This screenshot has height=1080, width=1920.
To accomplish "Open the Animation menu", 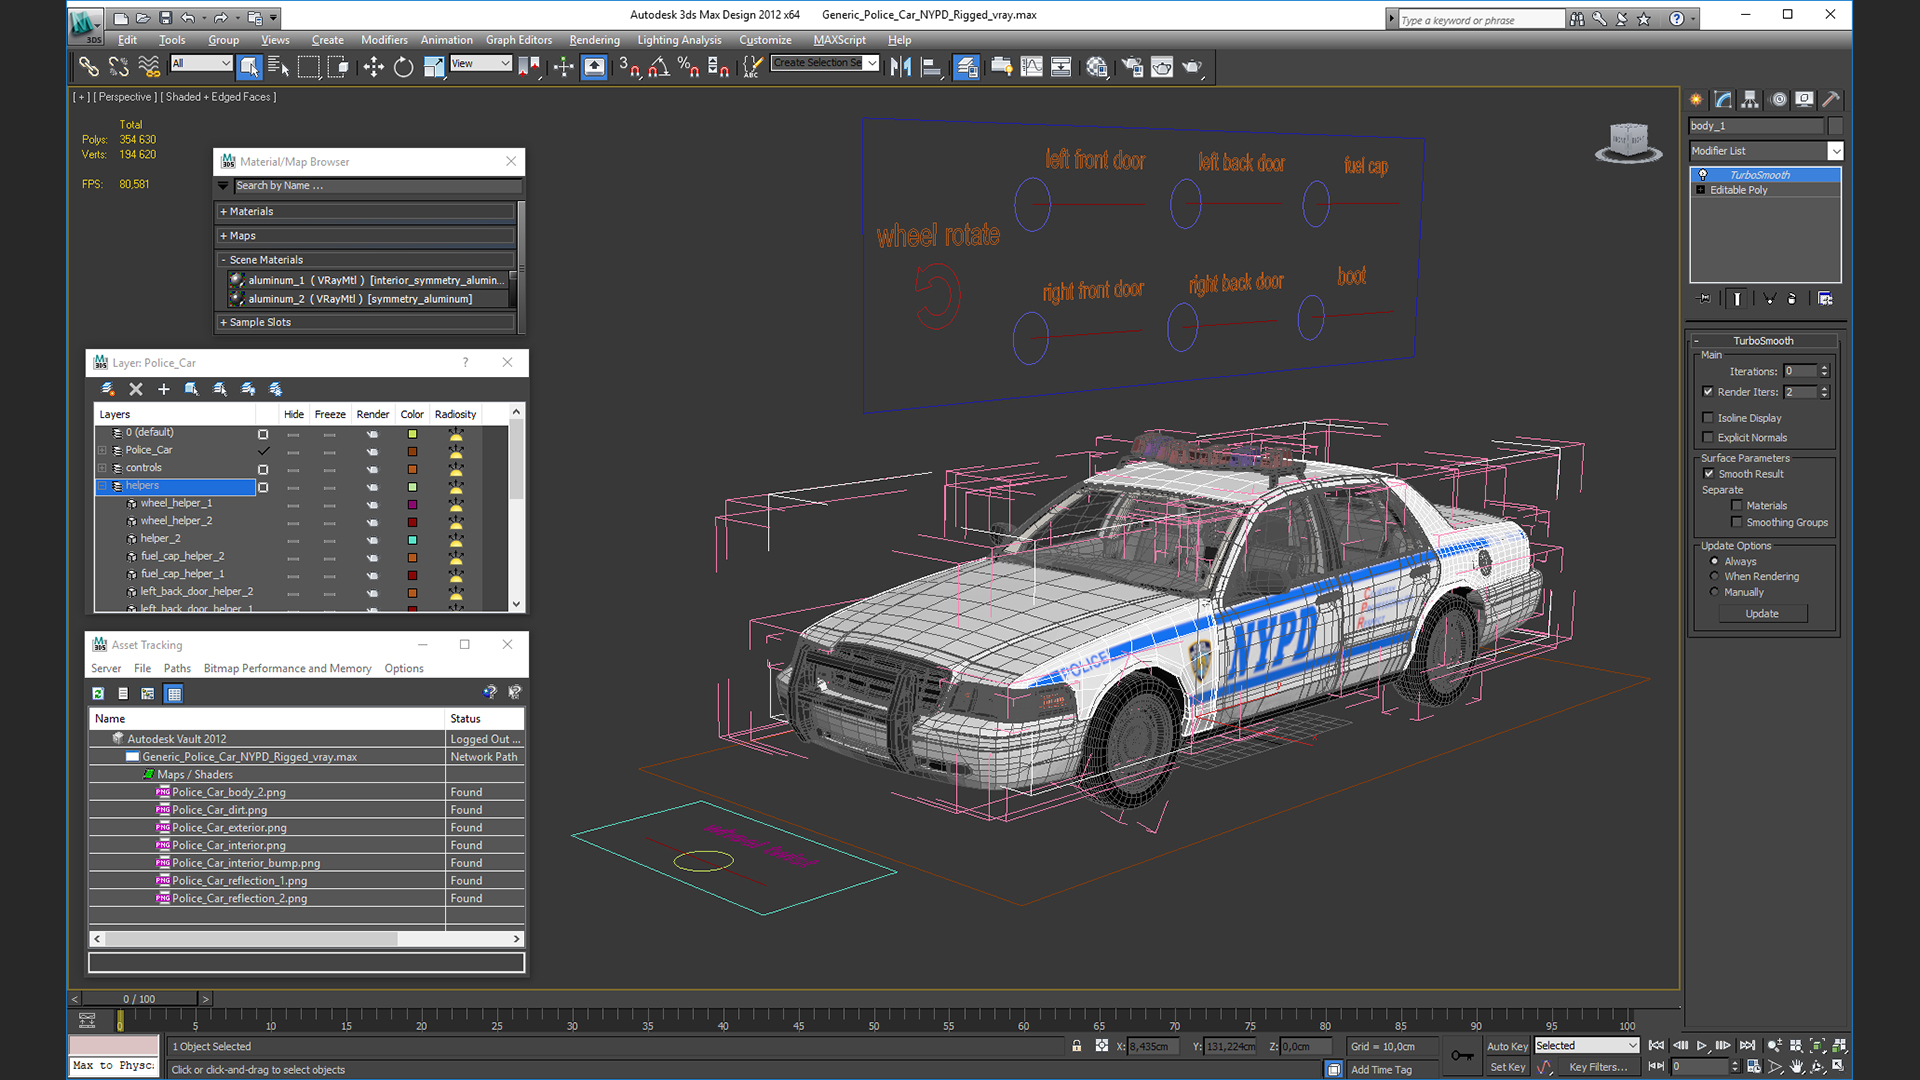I will 446,40.
